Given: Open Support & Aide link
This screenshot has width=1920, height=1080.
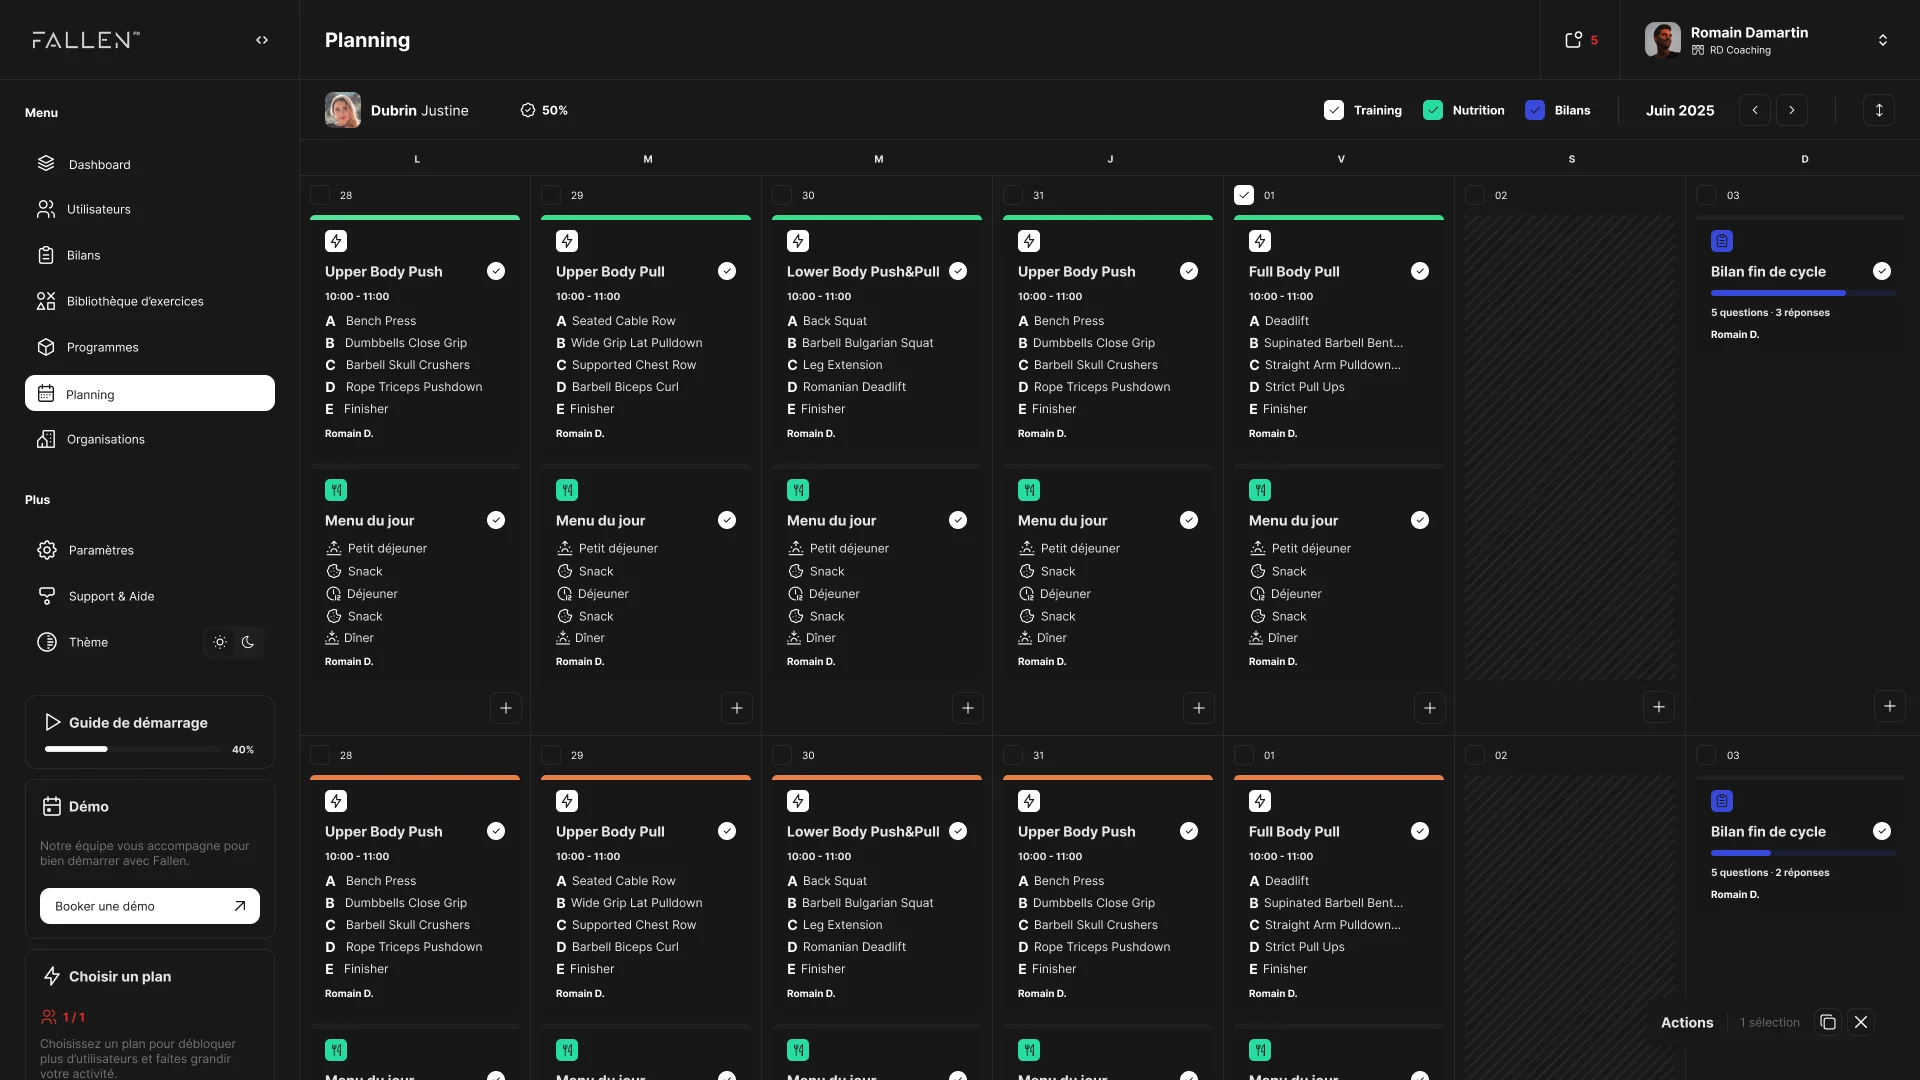Looking at the screenshot, I should pyautogui.click(x=150, y=596).
